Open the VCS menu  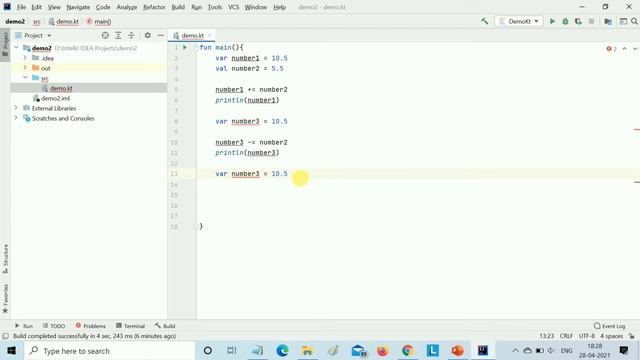coord(233,7)
